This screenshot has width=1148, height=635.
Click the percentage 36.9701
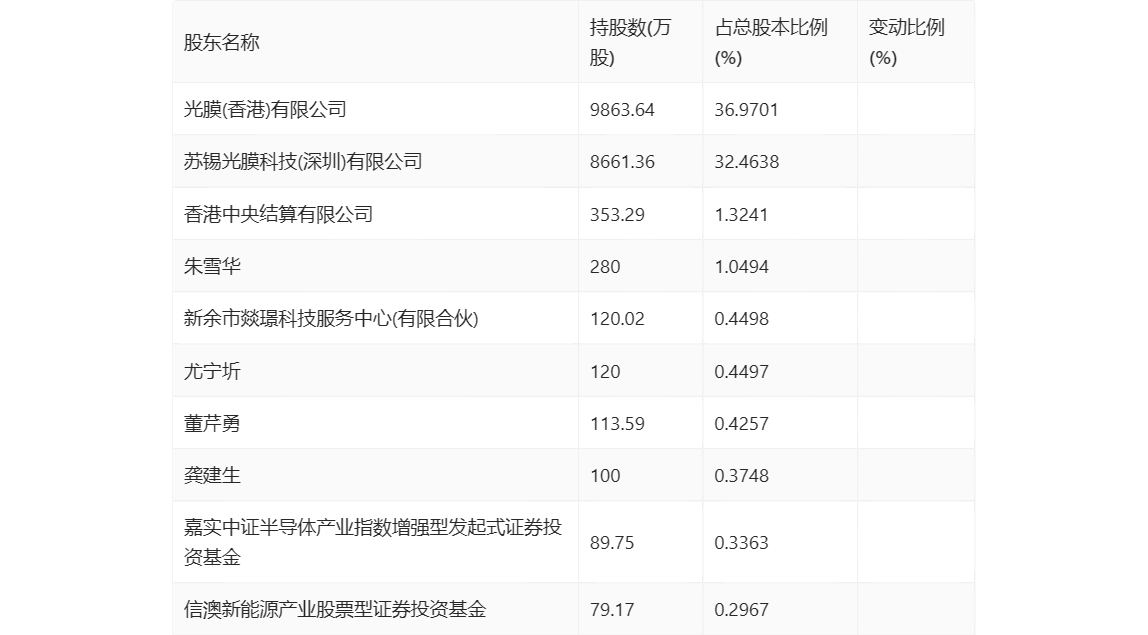747,110
